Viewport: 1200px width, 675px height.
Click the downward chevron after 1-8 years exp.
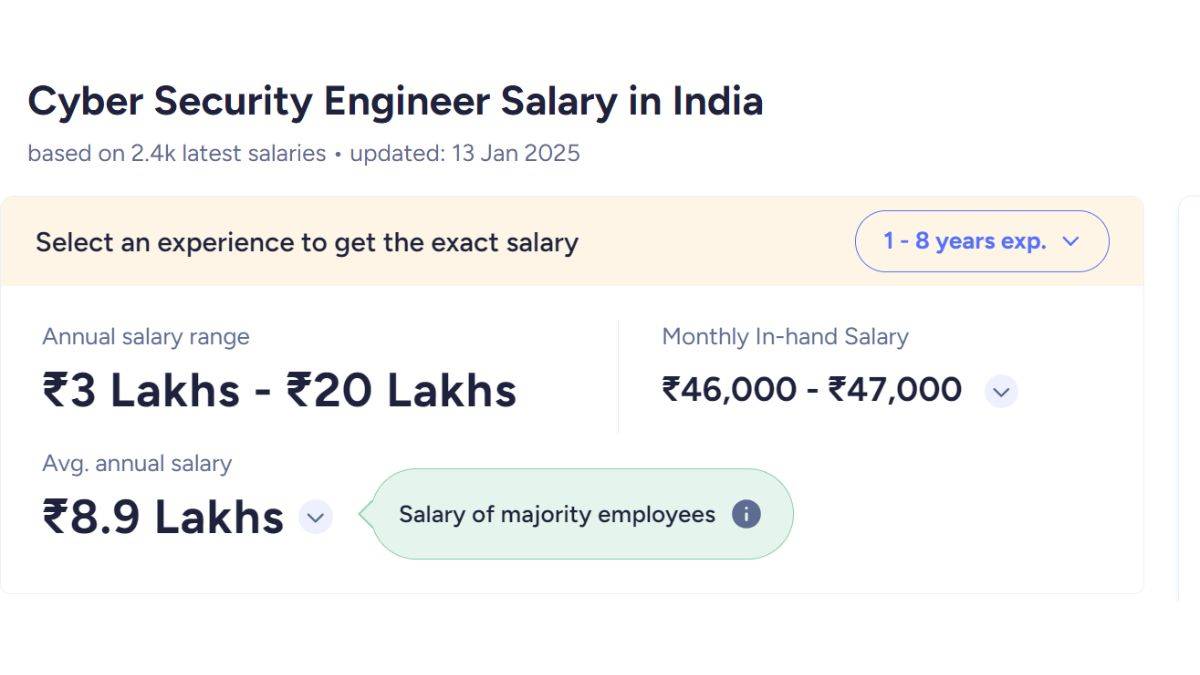coord(1070,241)
